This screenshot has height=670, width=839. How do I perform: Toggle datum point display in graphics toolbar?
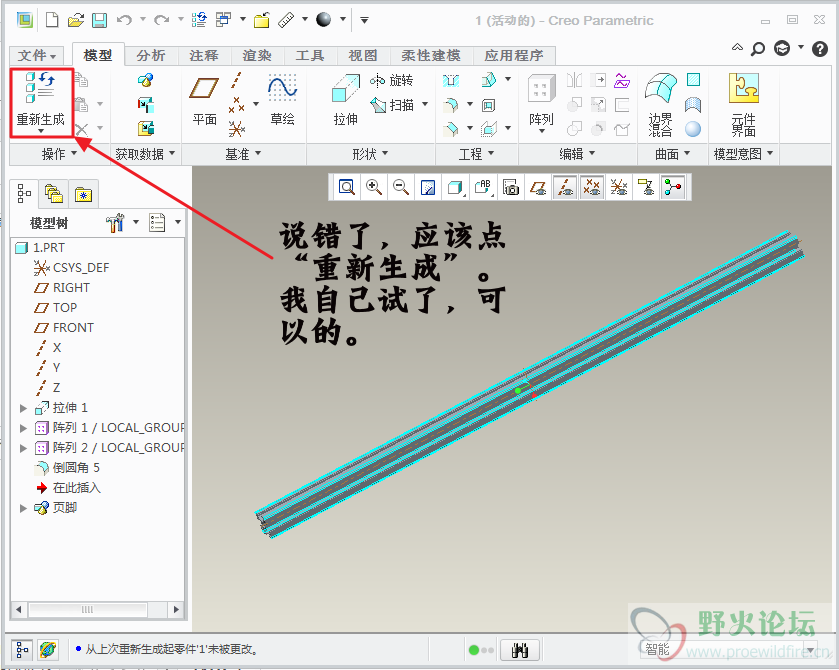[592, 187]
